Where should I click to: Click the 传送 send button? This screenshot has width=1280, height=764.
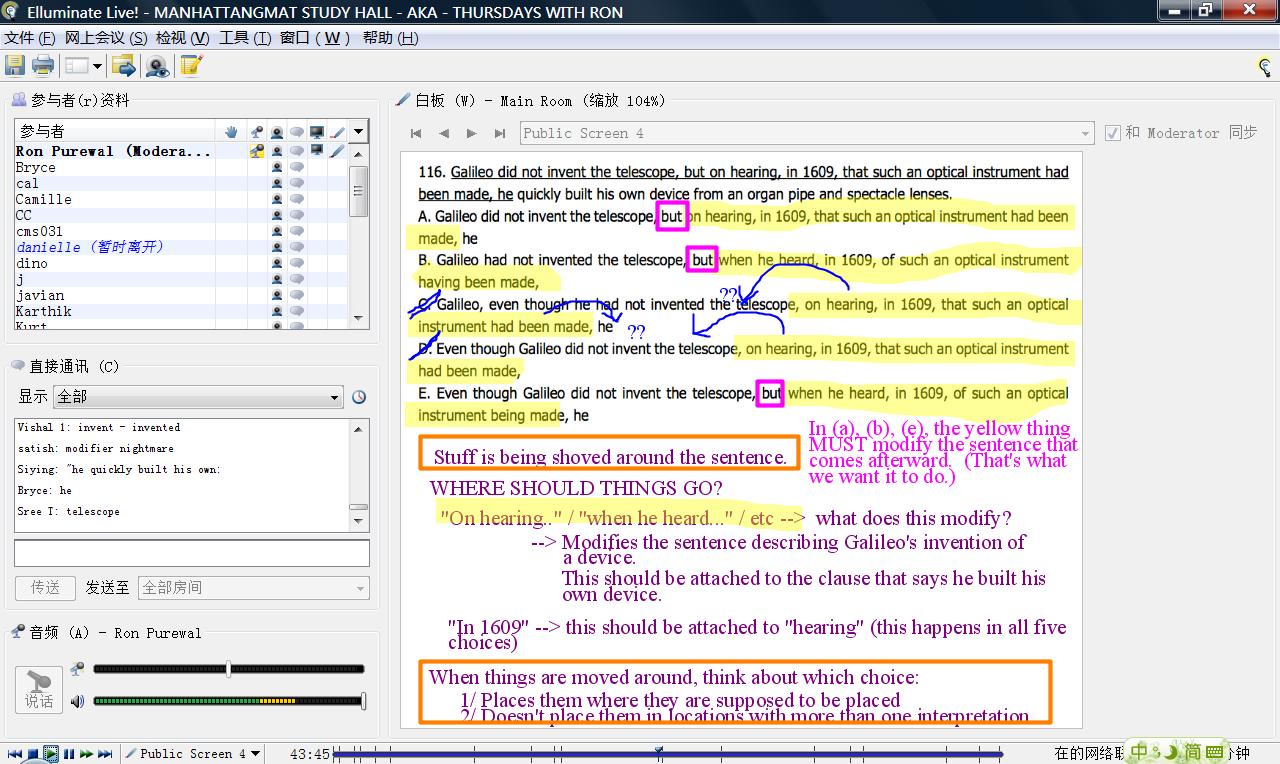tap(45, 587)
